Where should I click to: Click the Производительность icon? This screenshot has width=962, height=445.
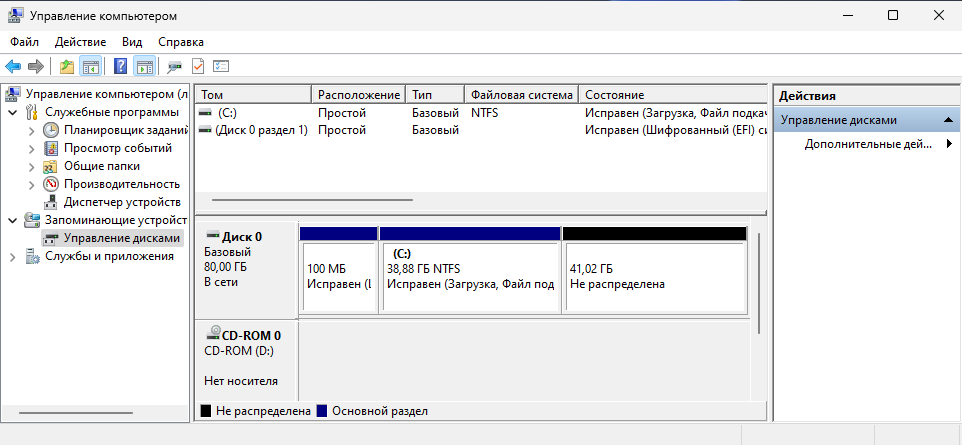(51, 184)
